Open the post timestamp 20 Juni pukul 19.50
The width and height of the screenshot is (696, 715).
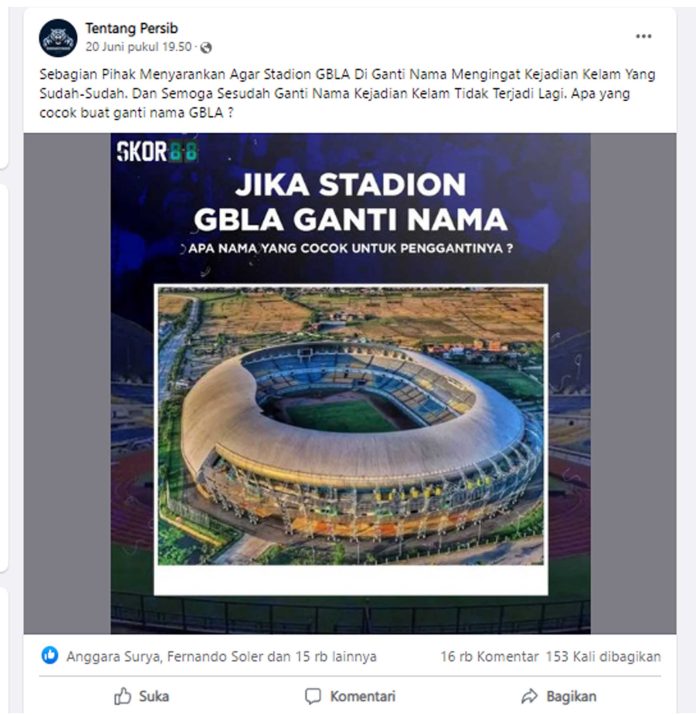pyautogui.click(x=138, y=47)
